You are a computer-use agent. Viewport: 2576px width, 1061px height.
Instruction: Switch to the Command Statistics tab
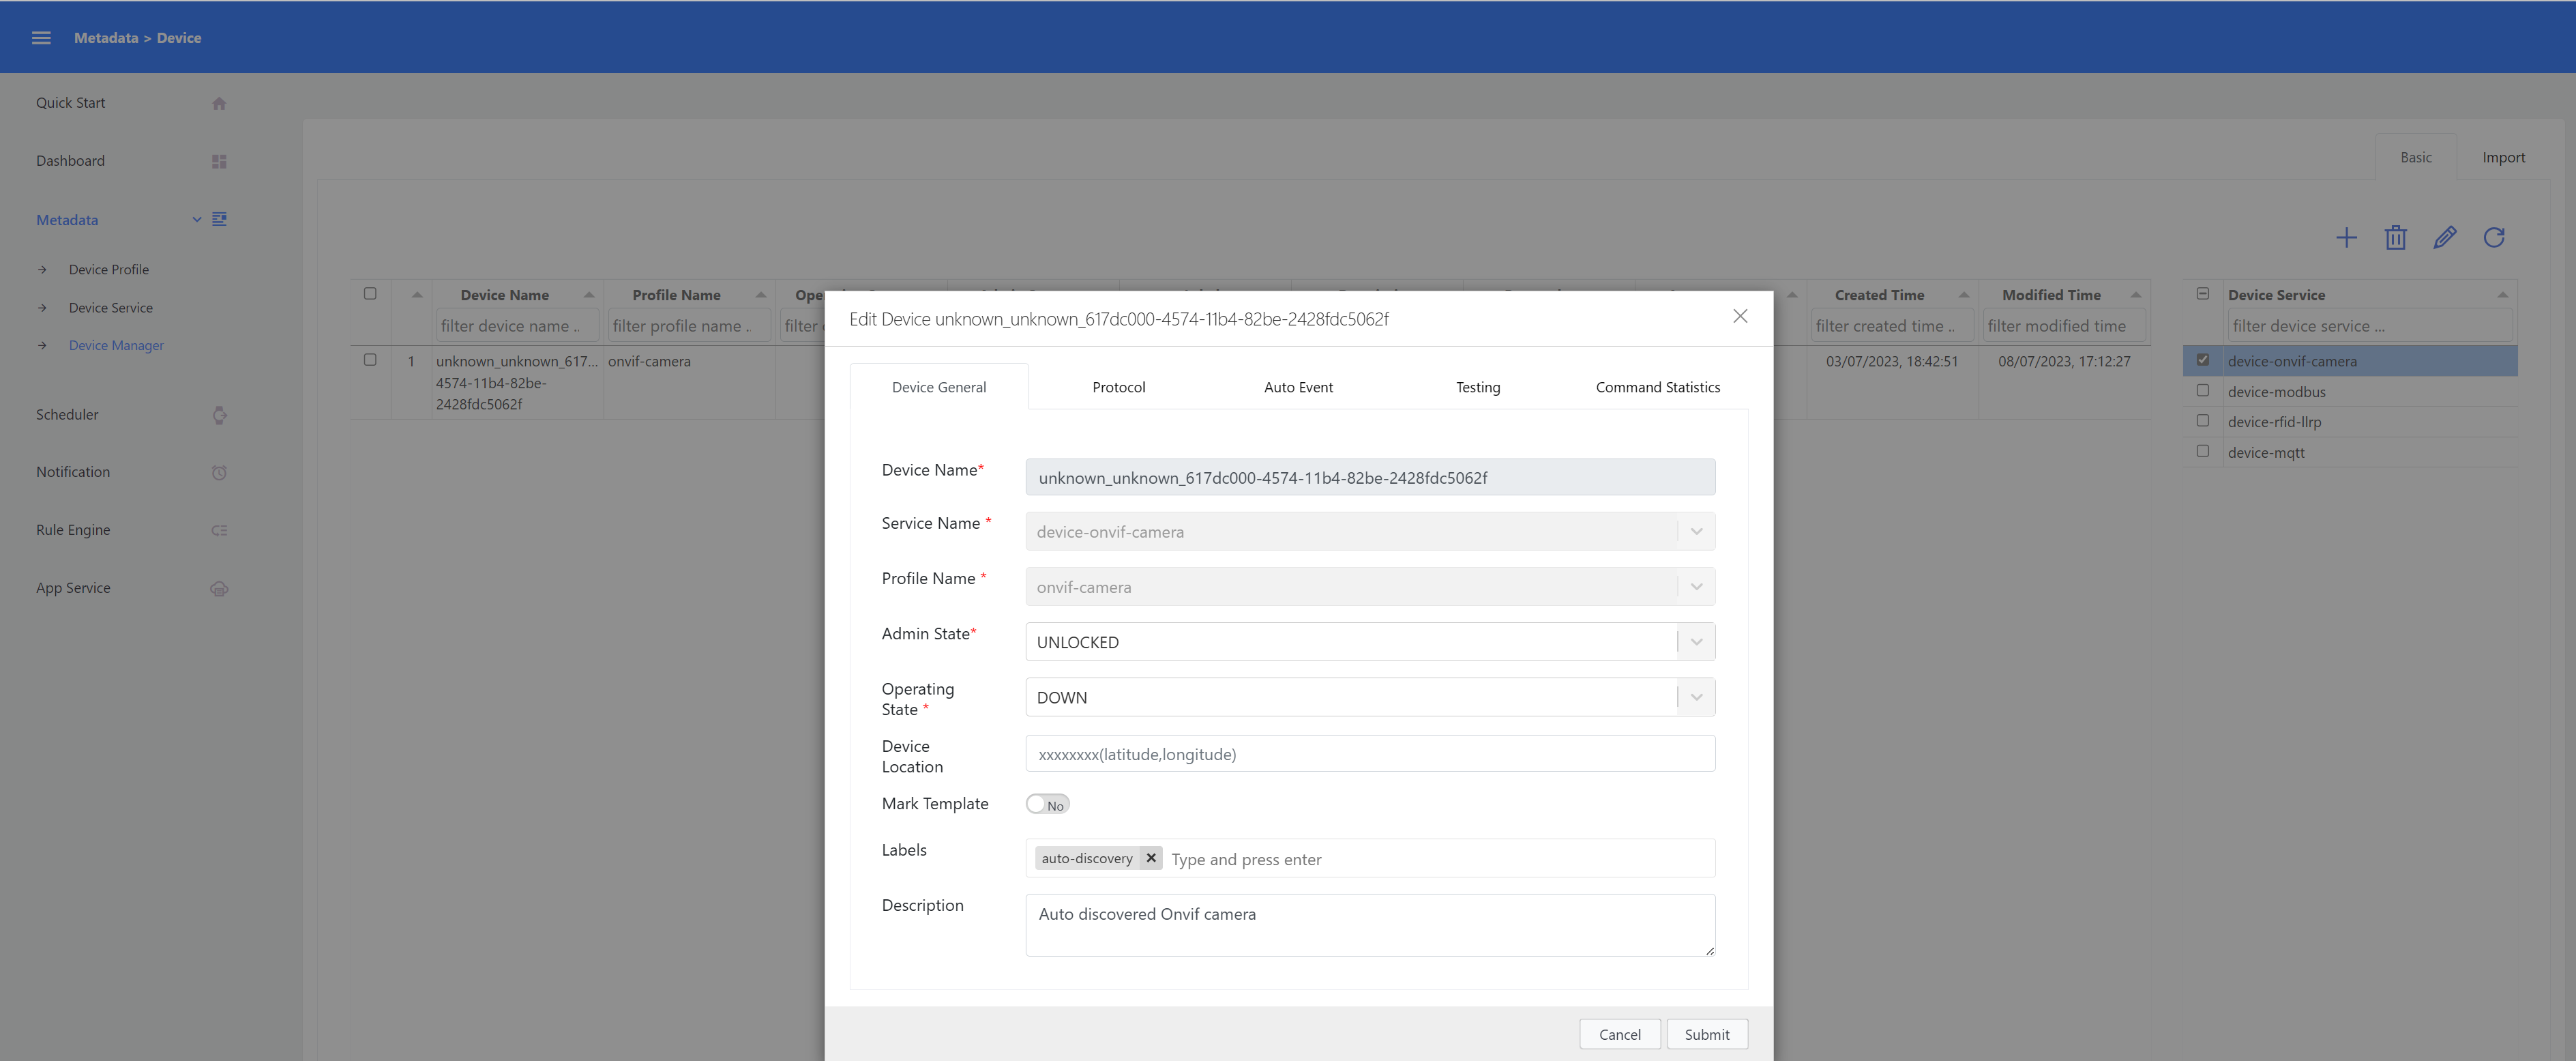pos(1657,387)
